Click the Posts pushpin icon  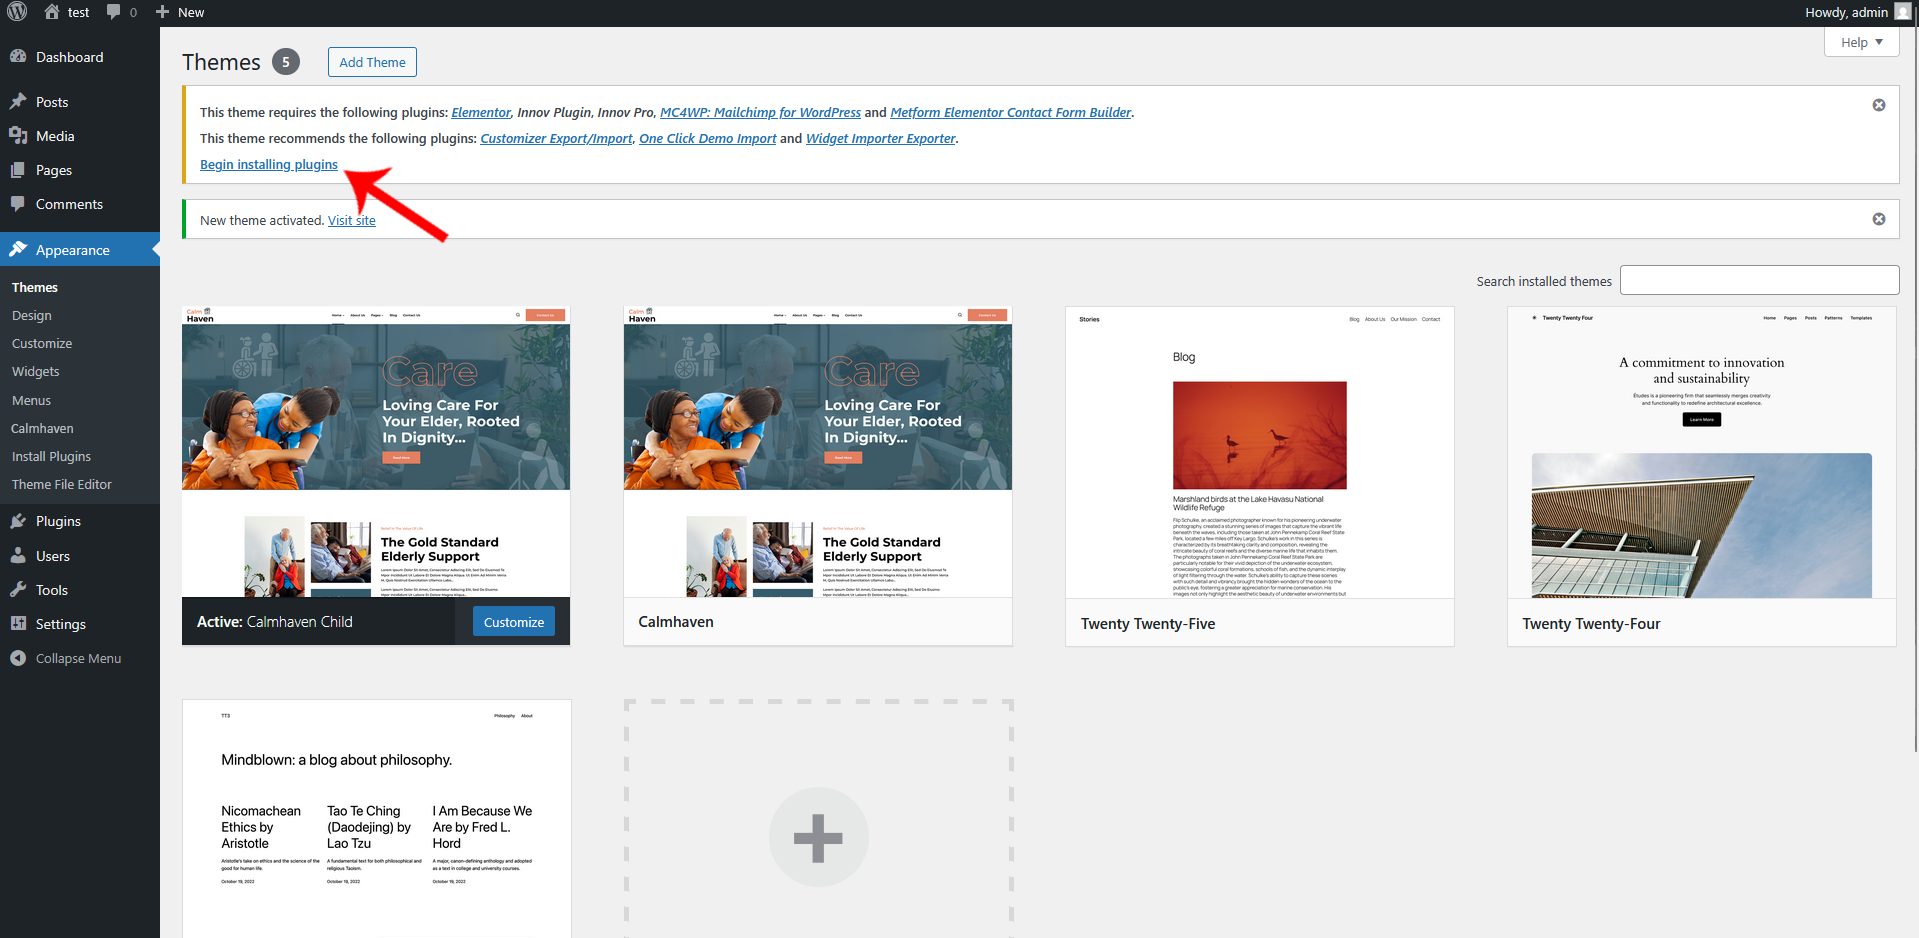pos(18,102)
